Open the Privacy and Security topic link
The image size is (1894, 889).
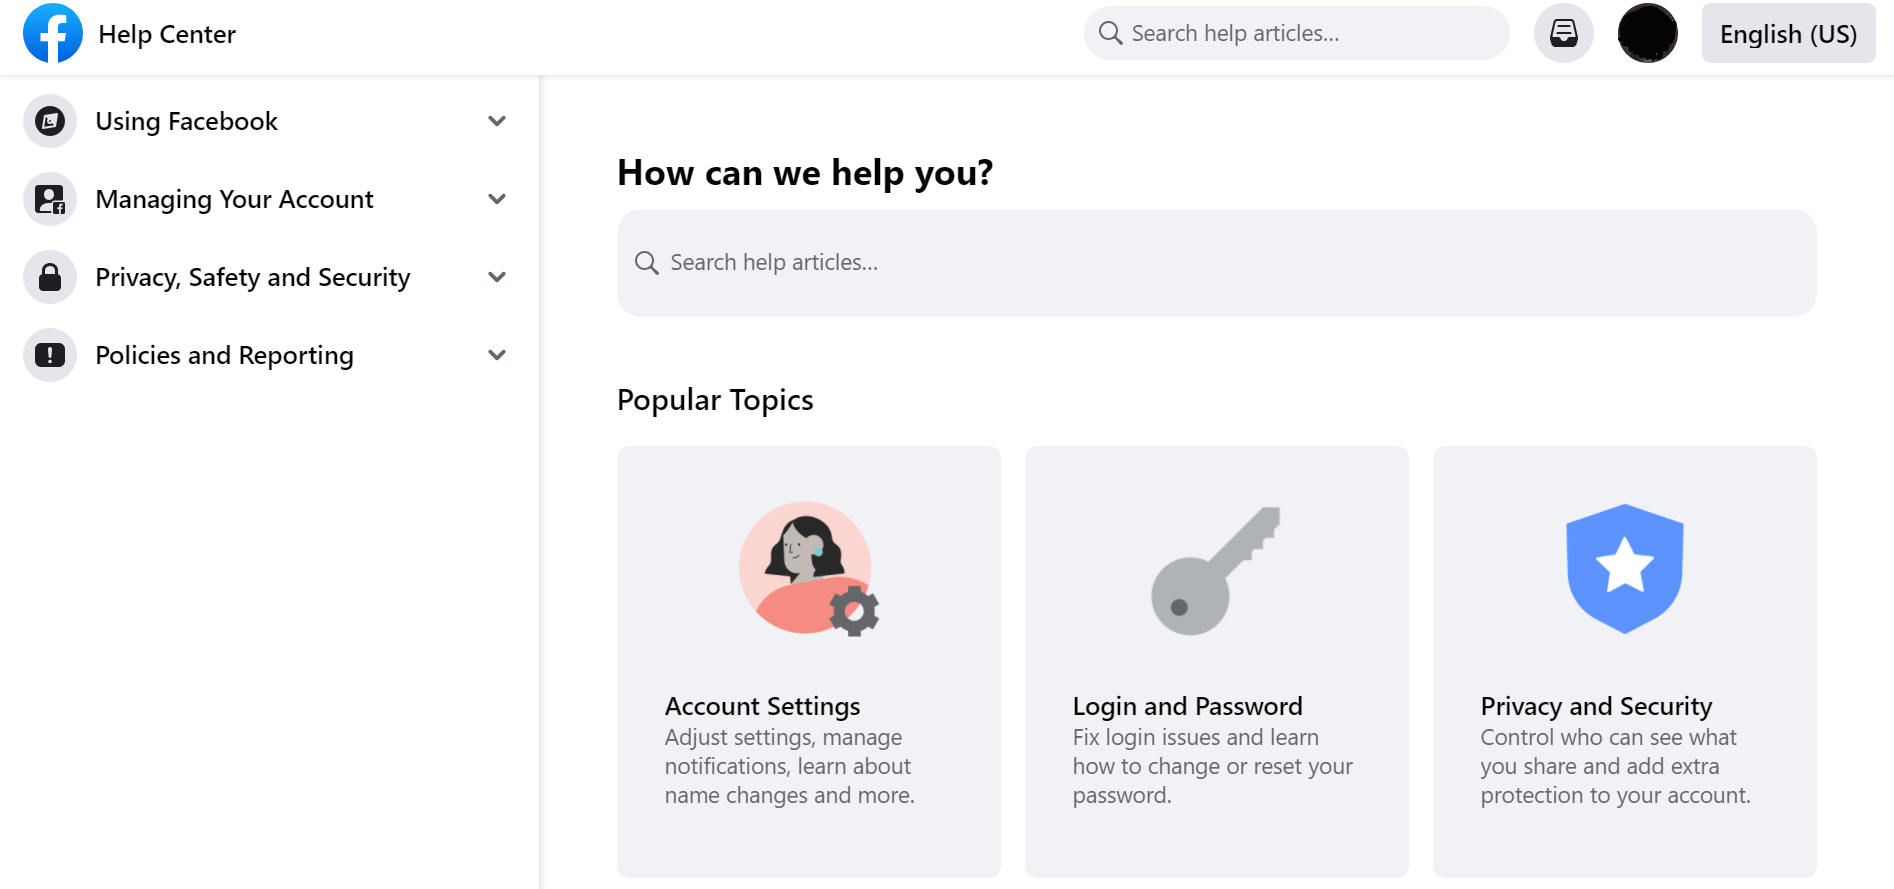(x=1625, y=662)
